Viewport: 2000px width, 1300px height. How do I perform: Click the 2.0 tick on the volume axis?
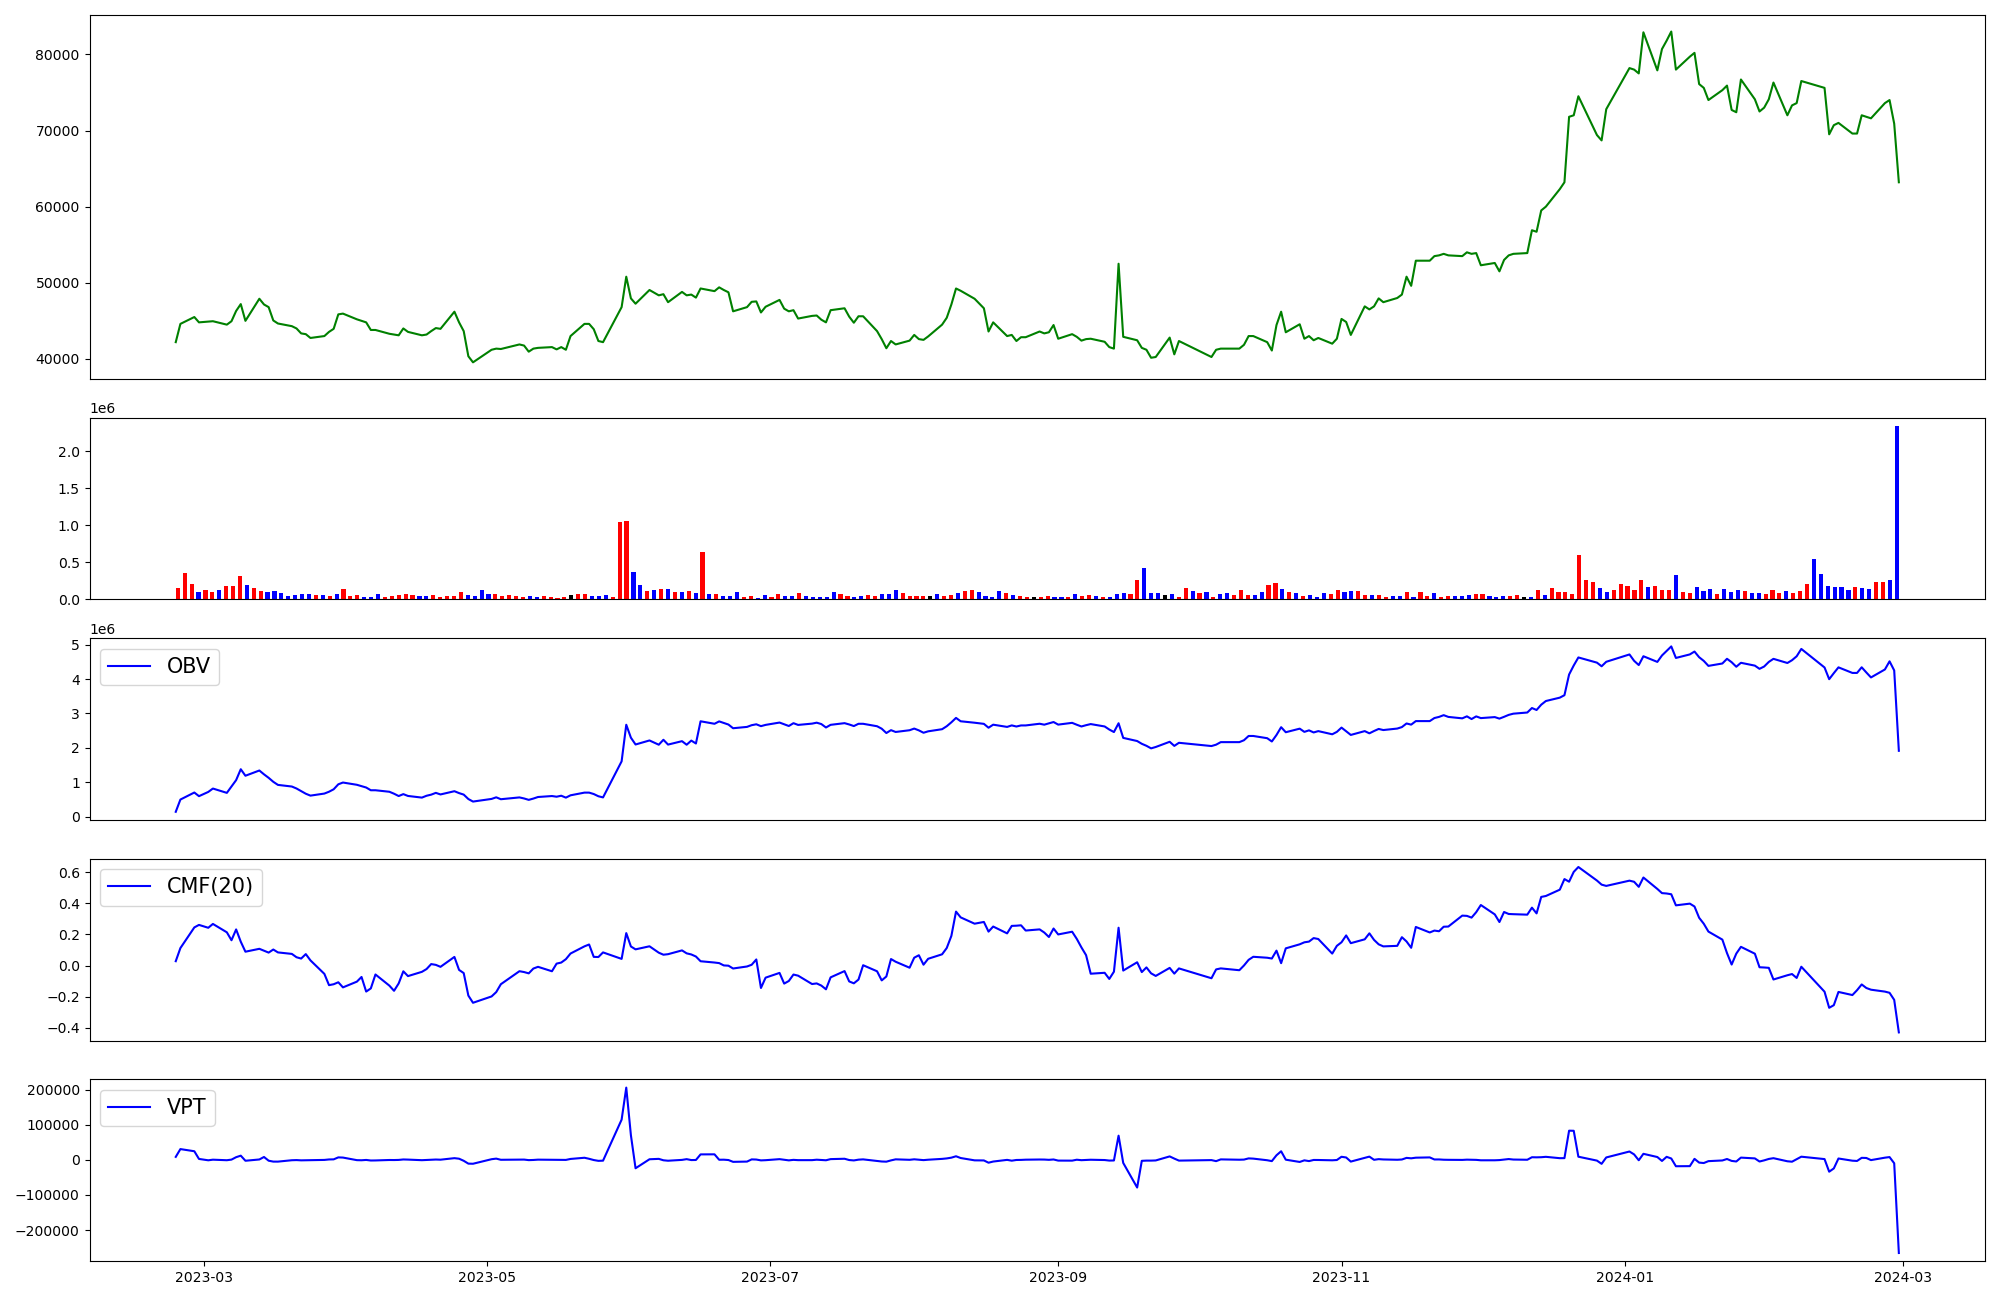(69, 452)
